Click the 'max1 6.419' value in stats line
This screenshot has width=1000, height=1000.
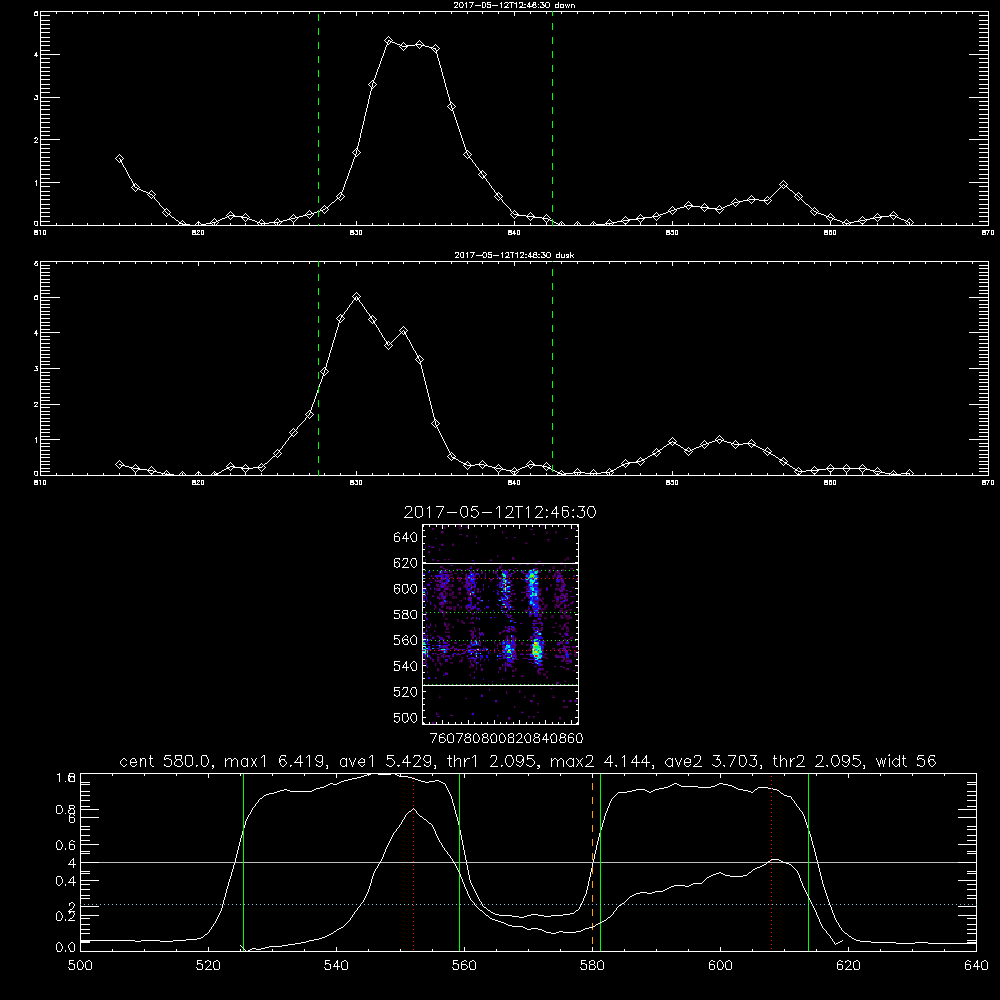[274, 761]
